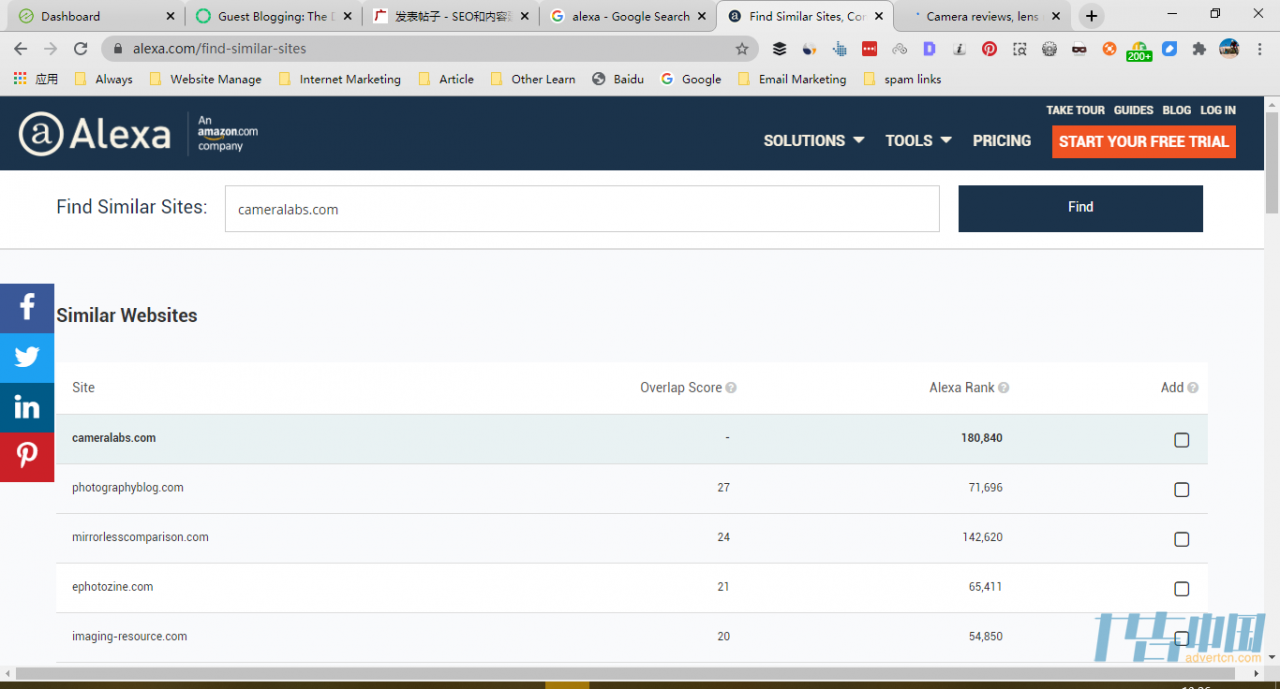The image size is (1280, 689).
Task: Open the screenshot search extension
Action: 1019,48
